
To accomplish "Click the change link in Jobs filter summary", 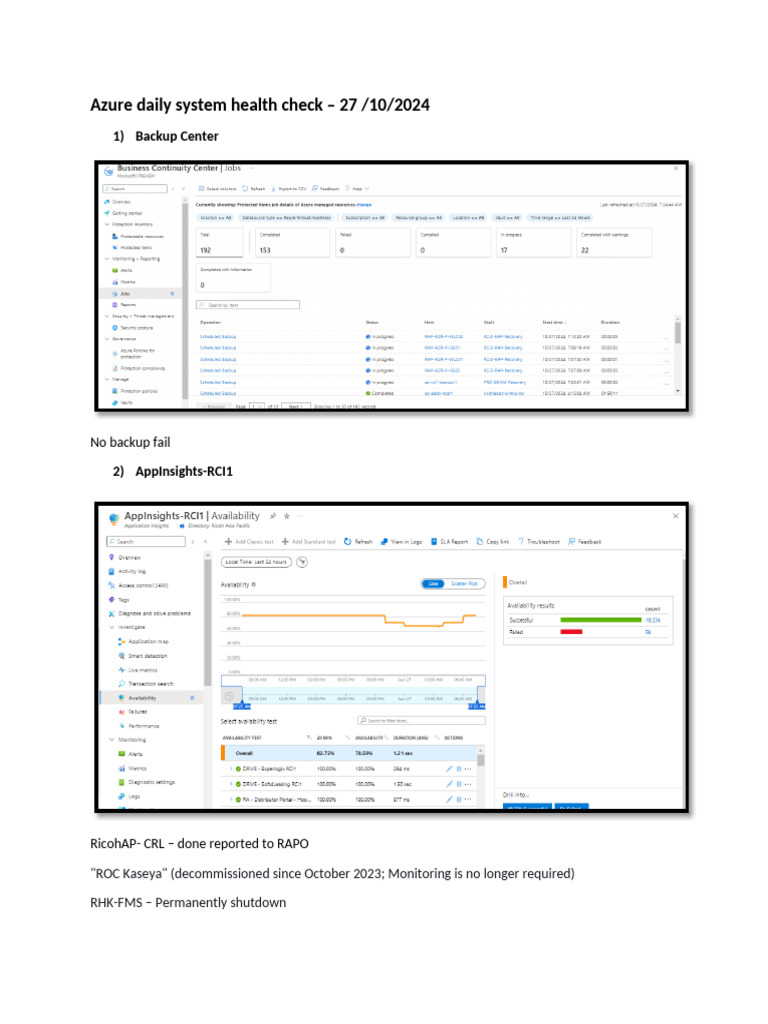I will coord(364,205).
